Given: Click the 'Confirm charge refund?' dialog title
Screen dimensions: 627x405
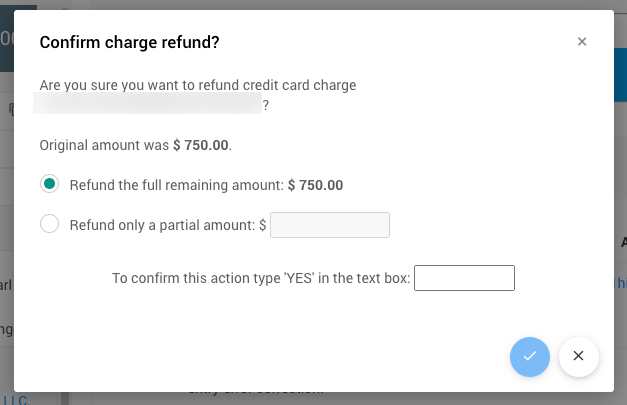Looking at the screenshot, I should pyautogui.click(x=129, y=42).
